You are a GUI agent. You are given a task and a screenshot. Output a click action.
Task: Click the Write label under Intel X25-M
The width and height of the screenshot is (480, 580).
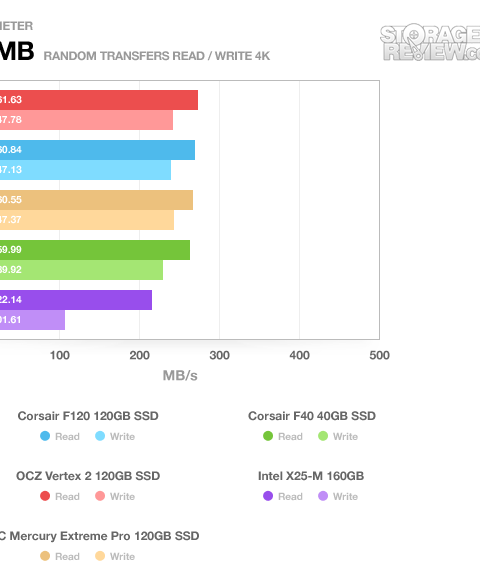(345, 496)
